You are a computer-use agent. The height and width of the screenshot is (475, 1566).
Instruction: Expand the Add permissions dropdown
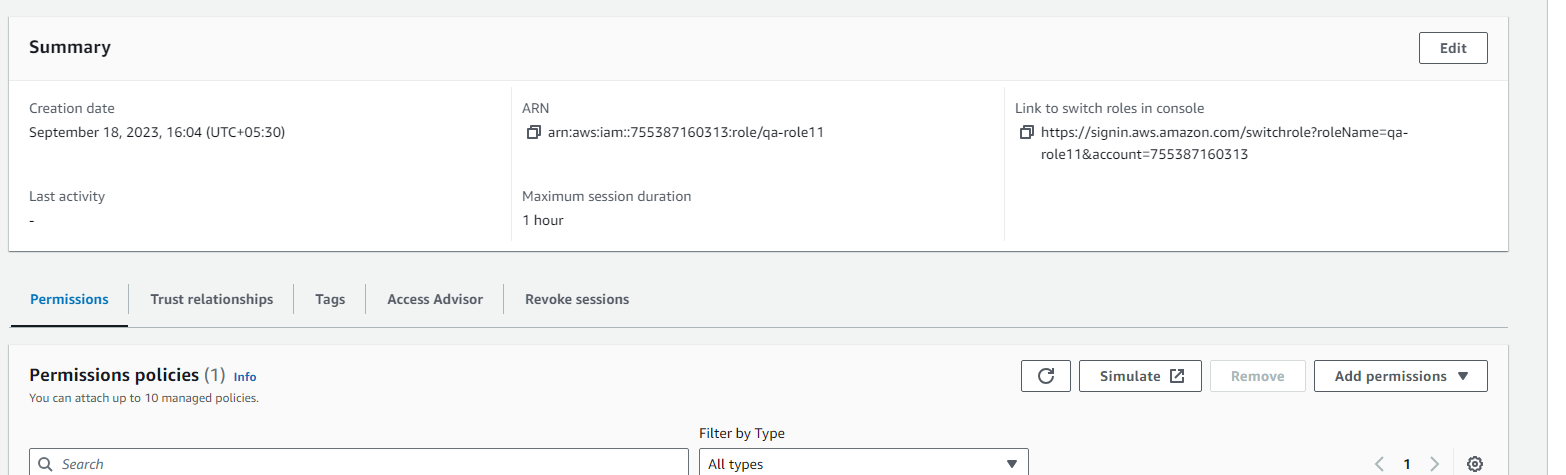pos(1400,376)
